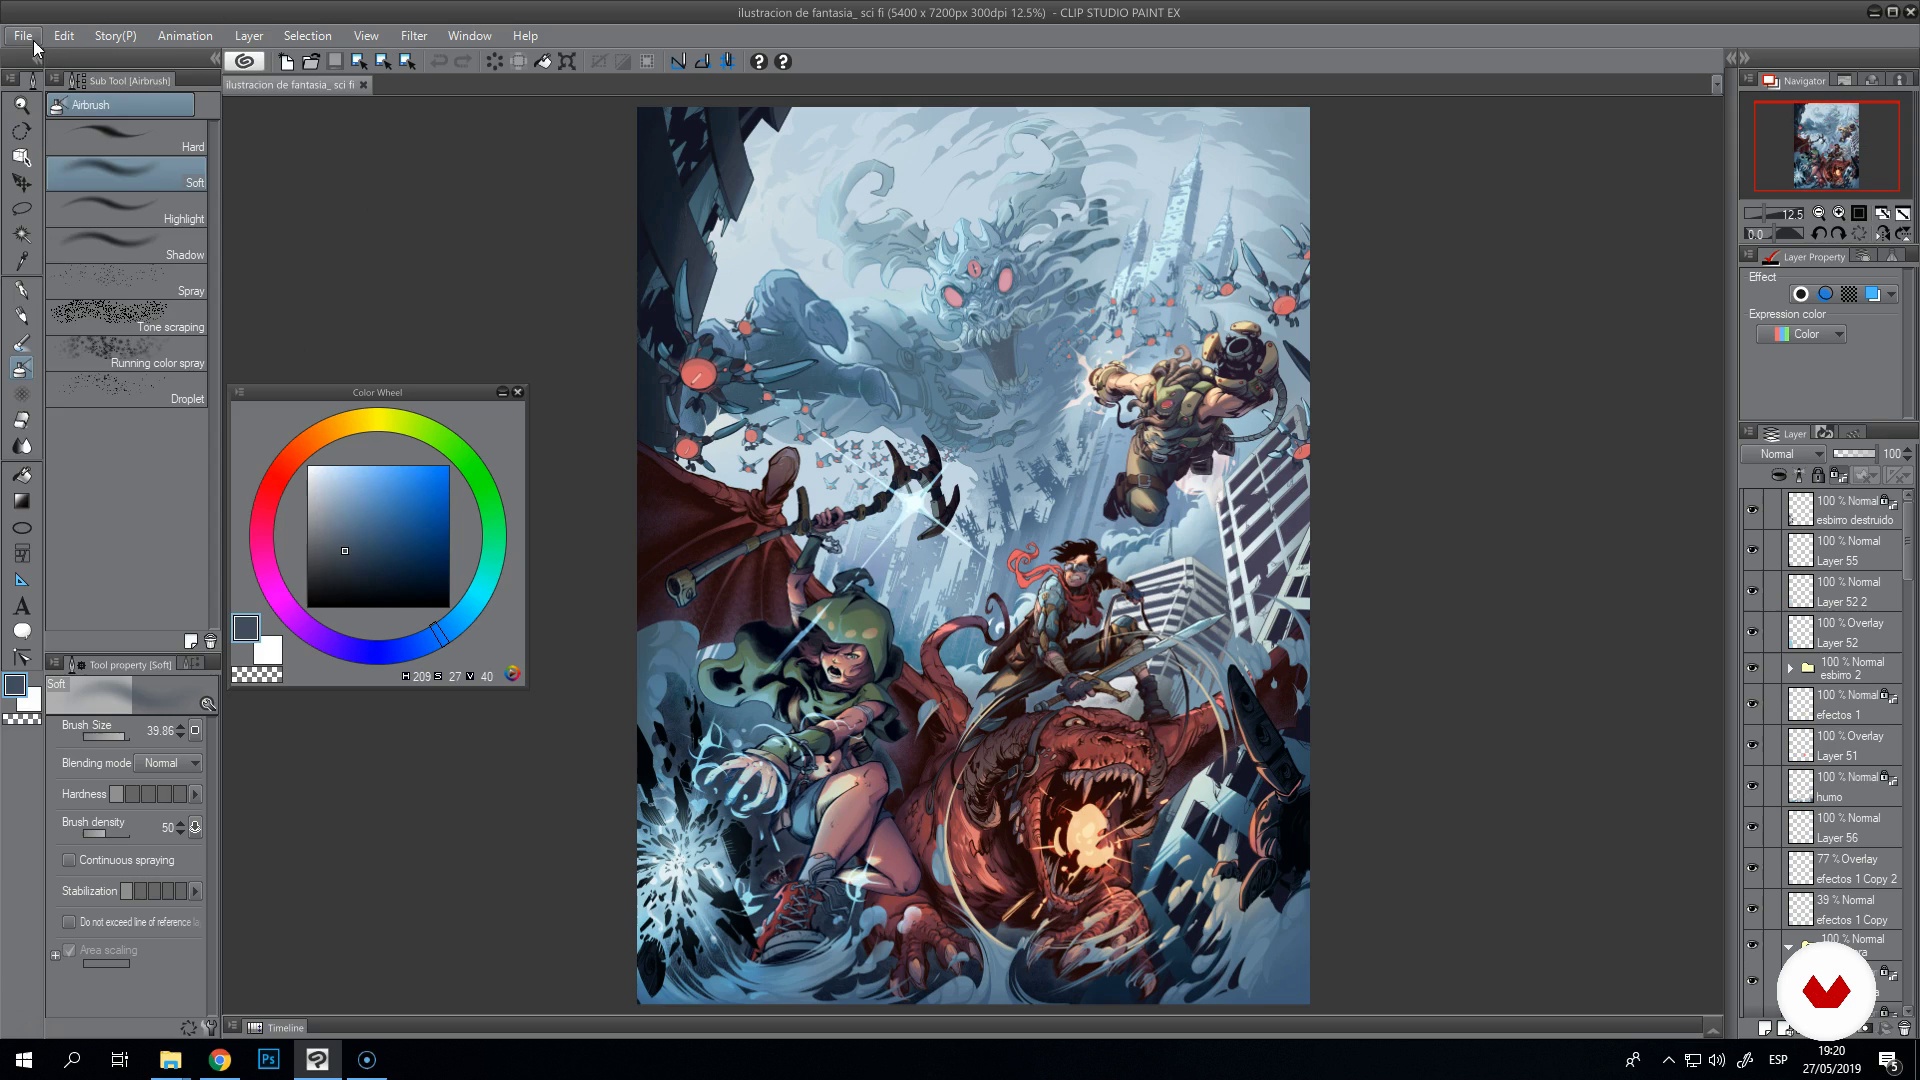Screen dimensions: 1920x1080
Task: Select the Droplet sub tool
Action: [126, 391]
